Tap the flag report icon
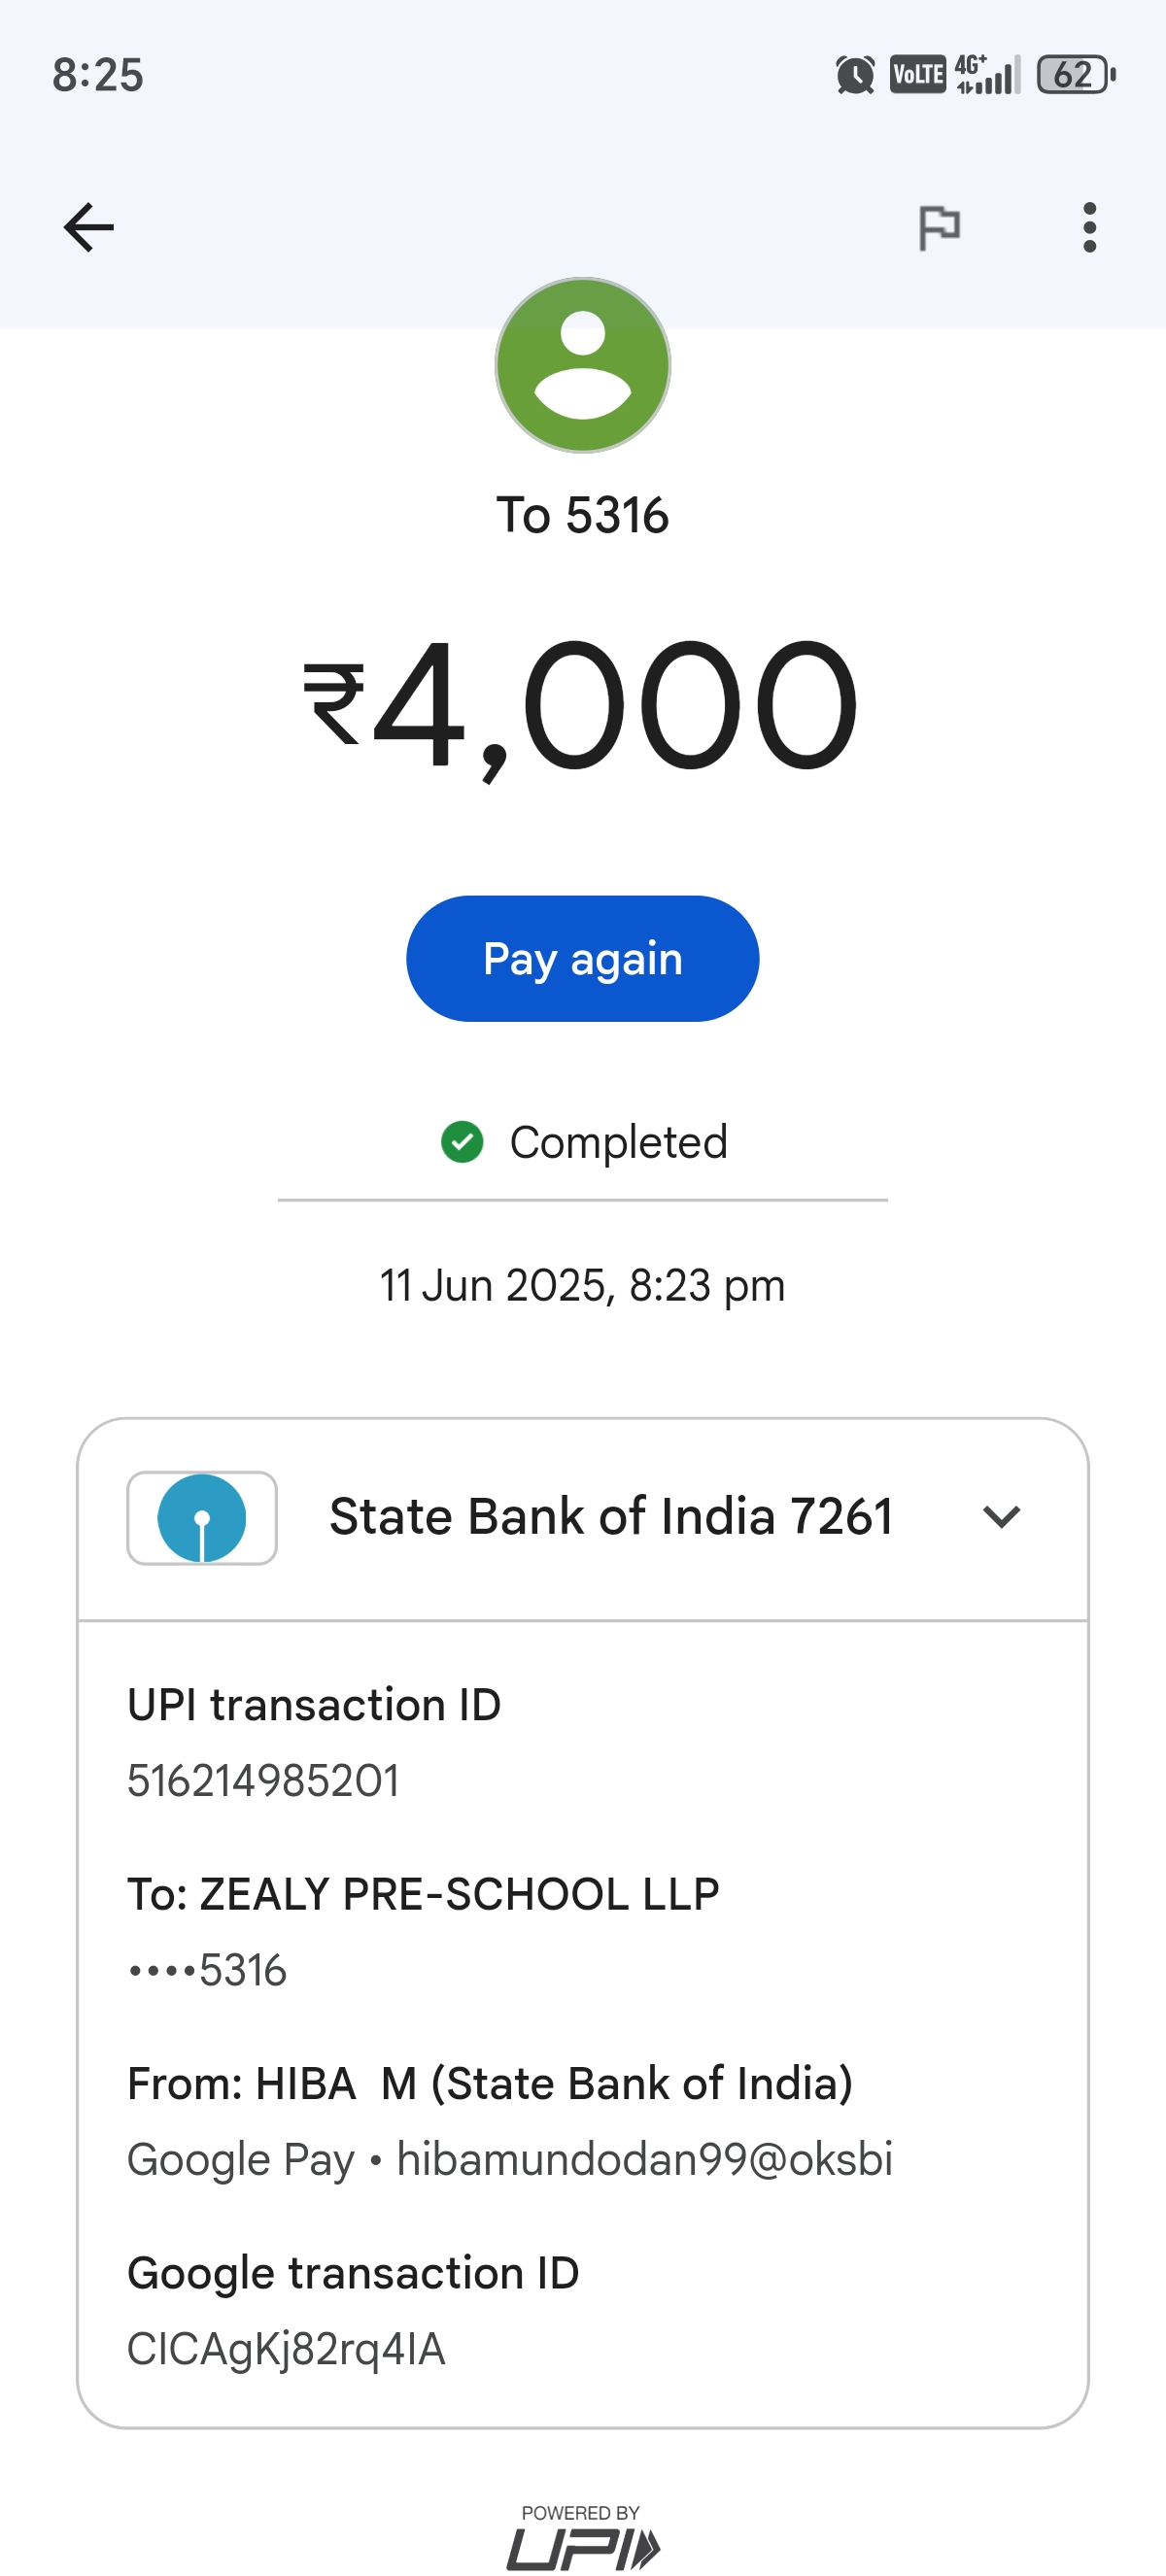Screen dimensions: 1166x2576 (939, 227)
